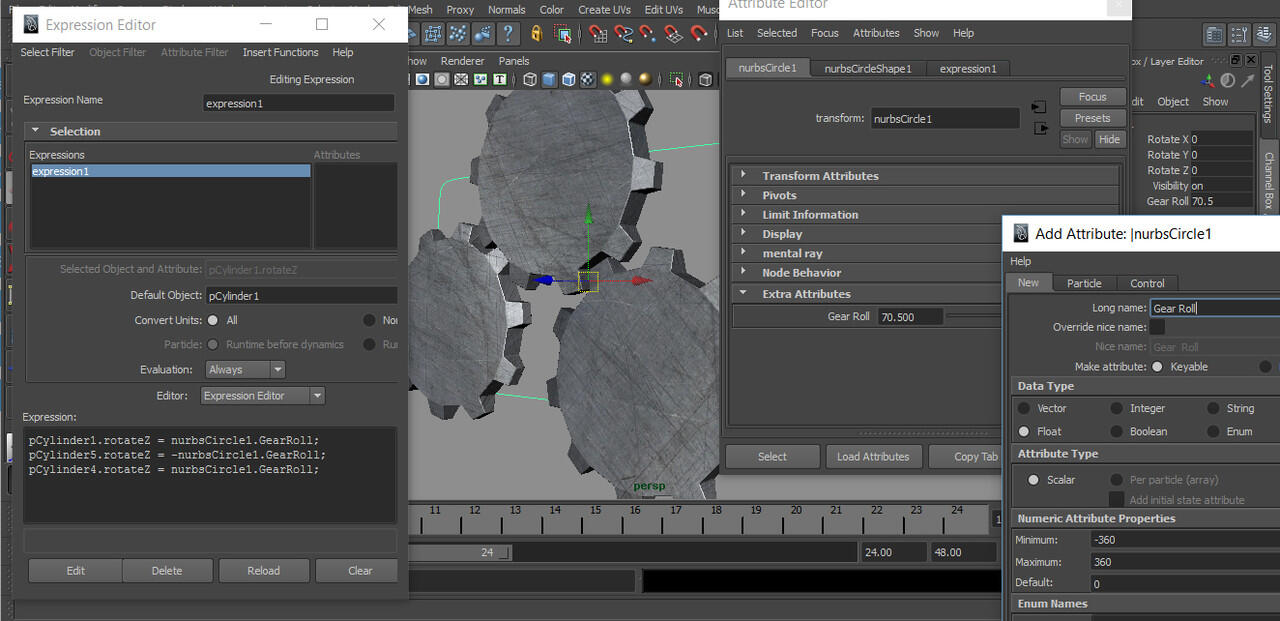
Task: Switch viewport to wireframe cube icon
Action: point(530,79)
